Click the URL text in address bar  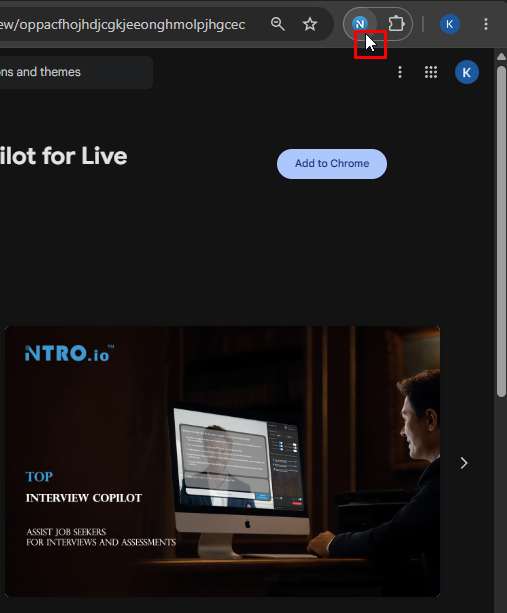click(x=122, y=25)
